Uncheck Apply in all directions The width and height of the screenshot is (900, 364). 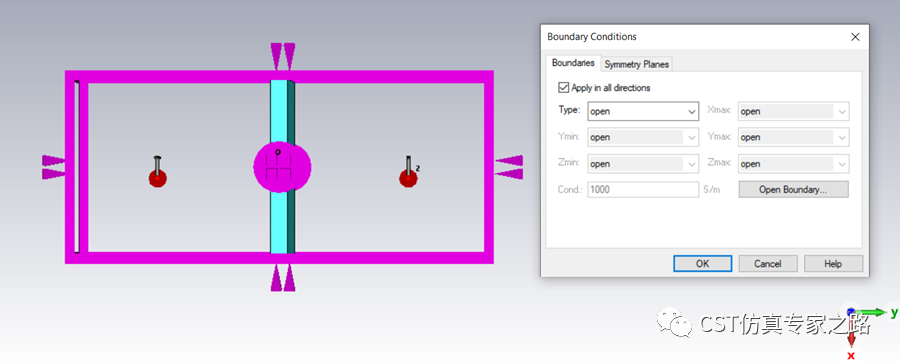pos(563,88)
